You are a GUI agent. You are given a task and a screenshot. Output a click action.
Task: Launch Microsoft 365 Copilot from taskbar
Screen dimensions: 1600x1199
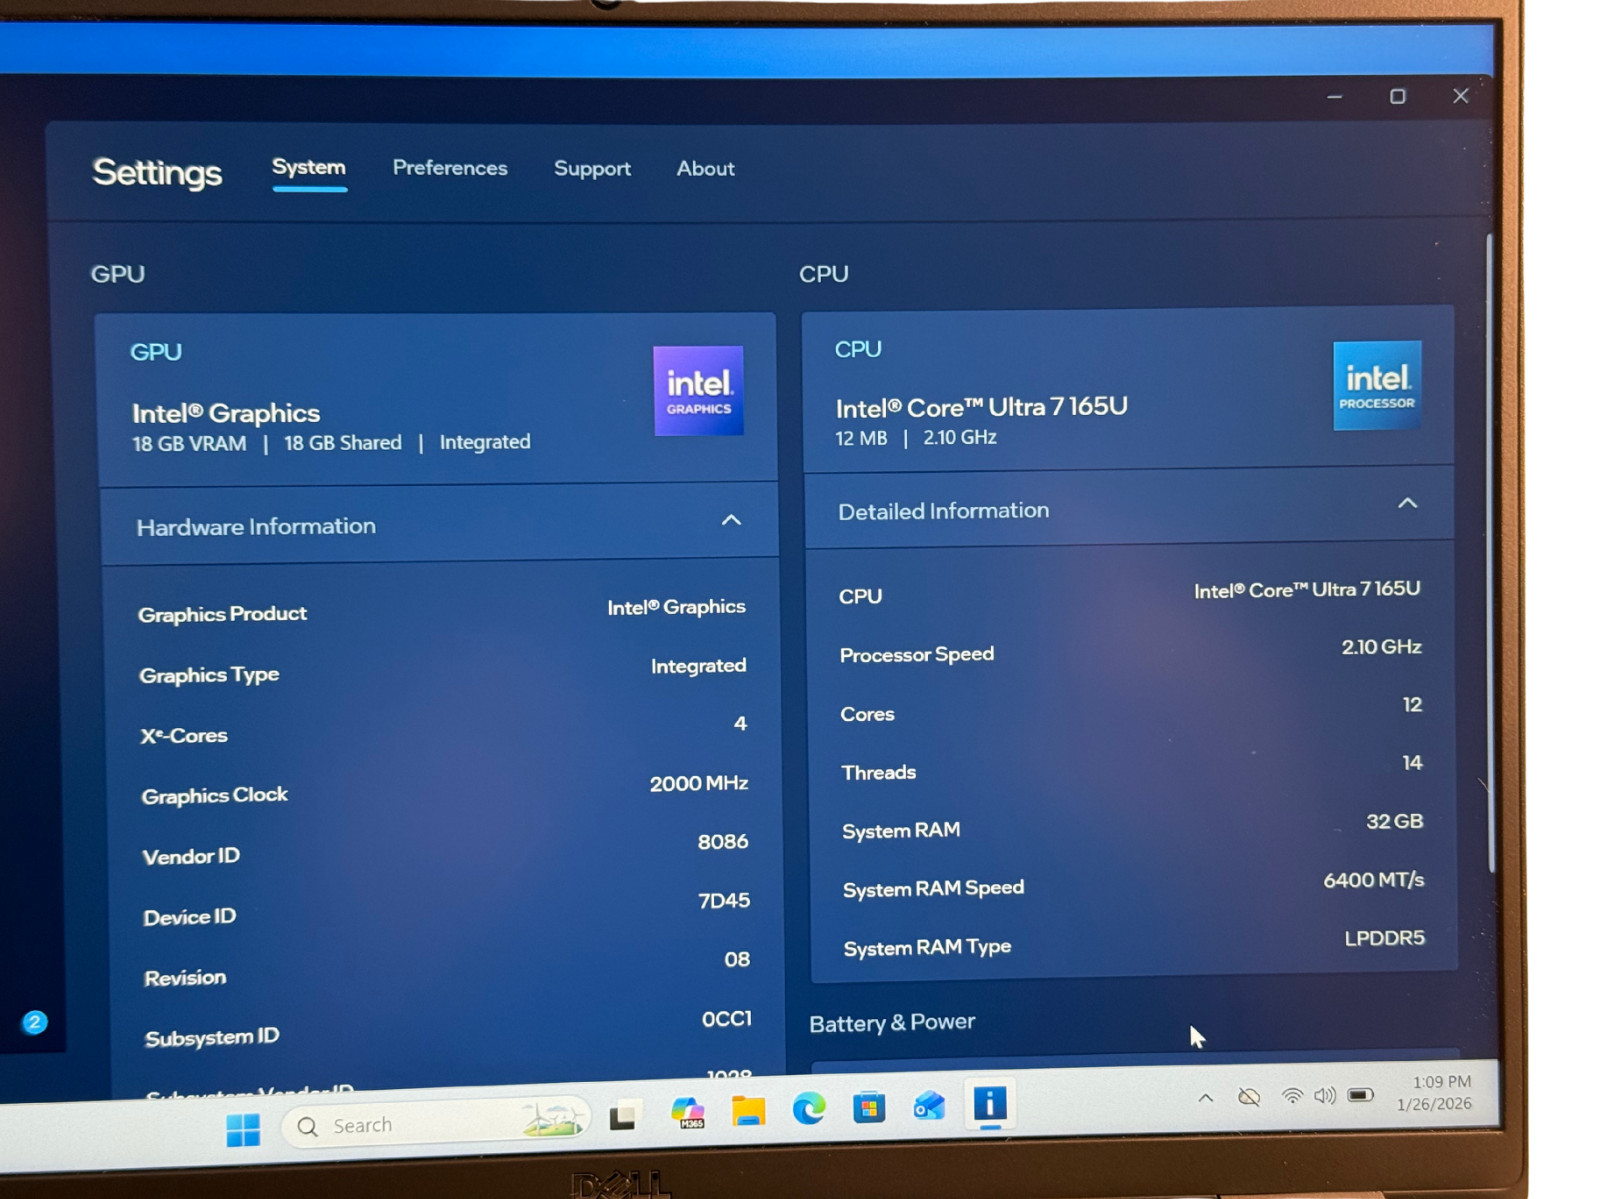tap(688, 1112)
